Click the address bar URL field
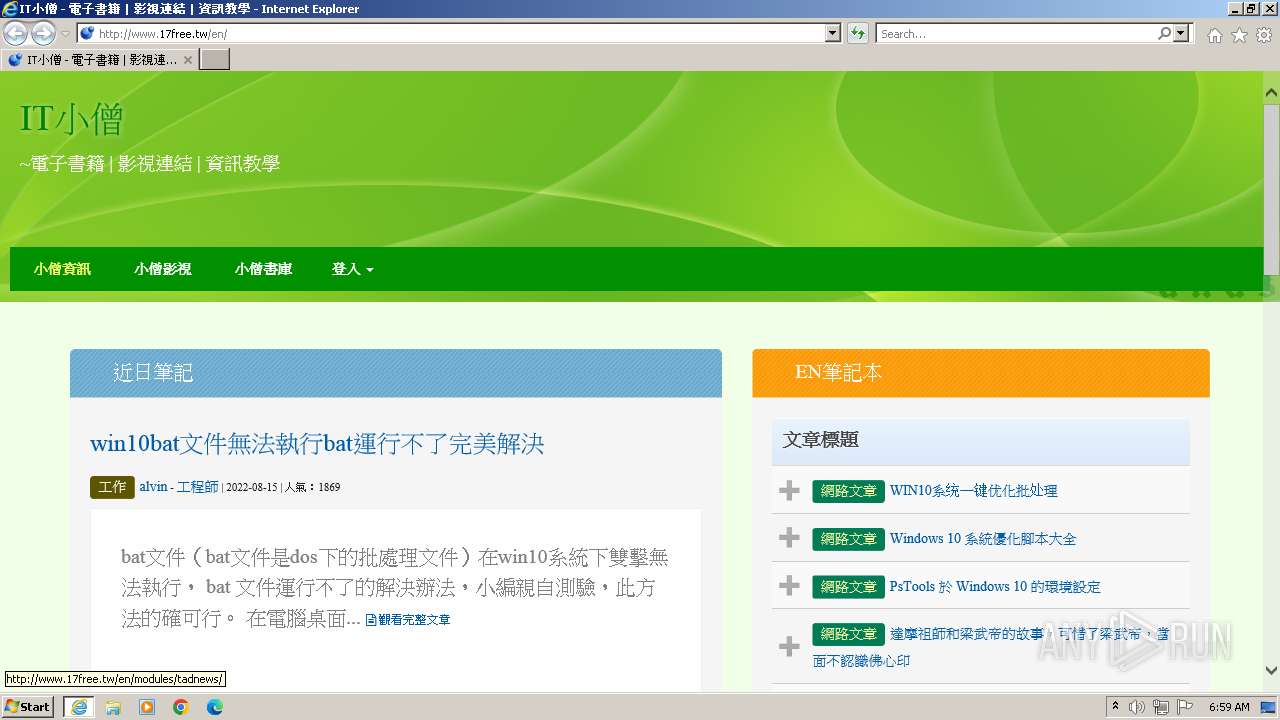 (460, 33)
